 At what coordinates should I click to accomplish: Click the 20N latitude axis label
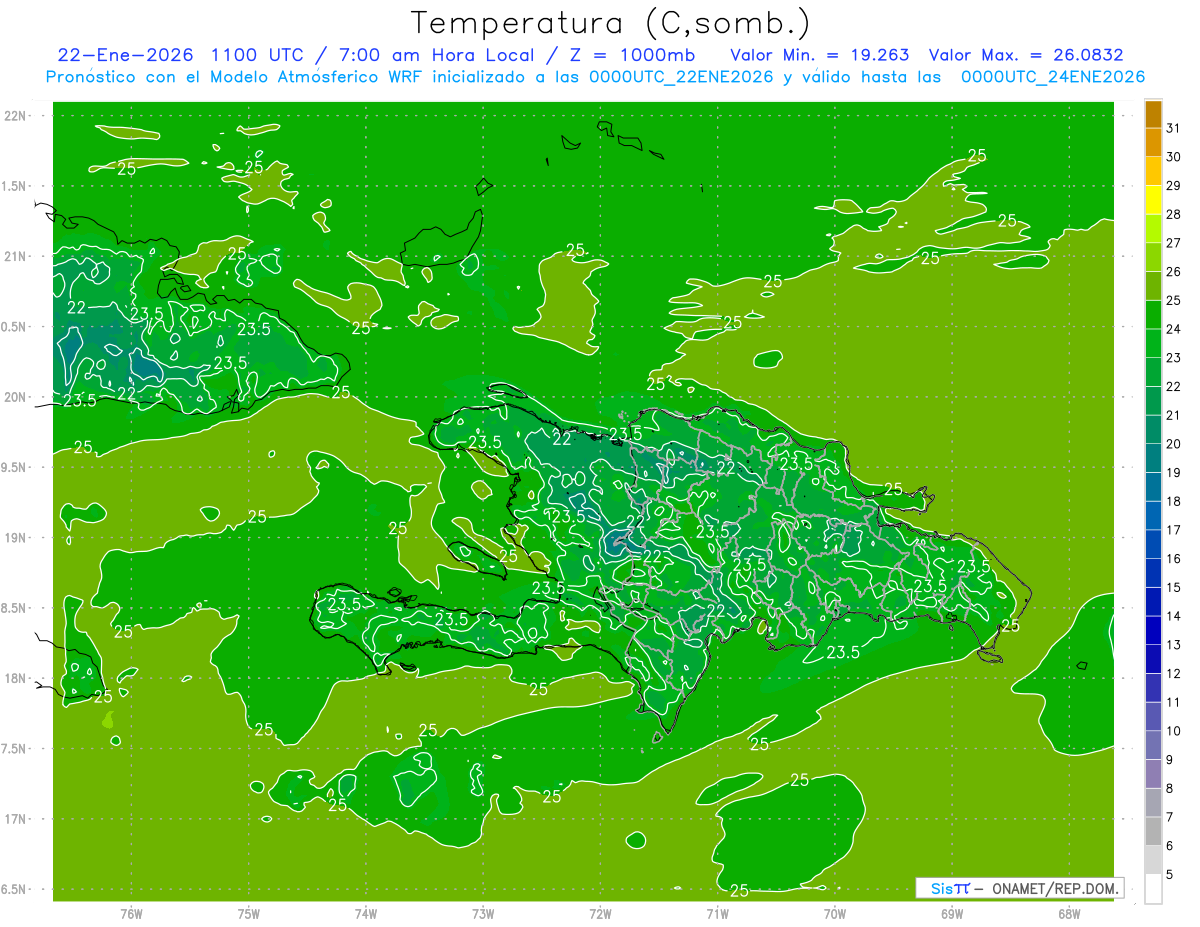[15, 398]
